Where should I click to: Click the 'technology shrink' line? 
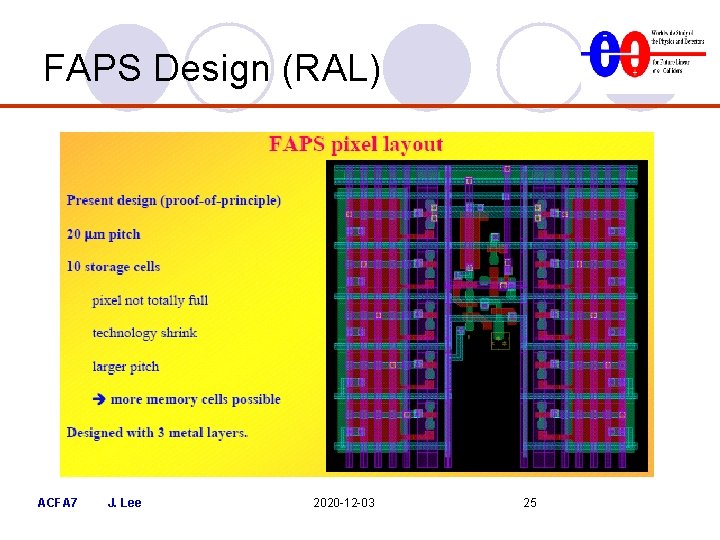coord(145,333)
